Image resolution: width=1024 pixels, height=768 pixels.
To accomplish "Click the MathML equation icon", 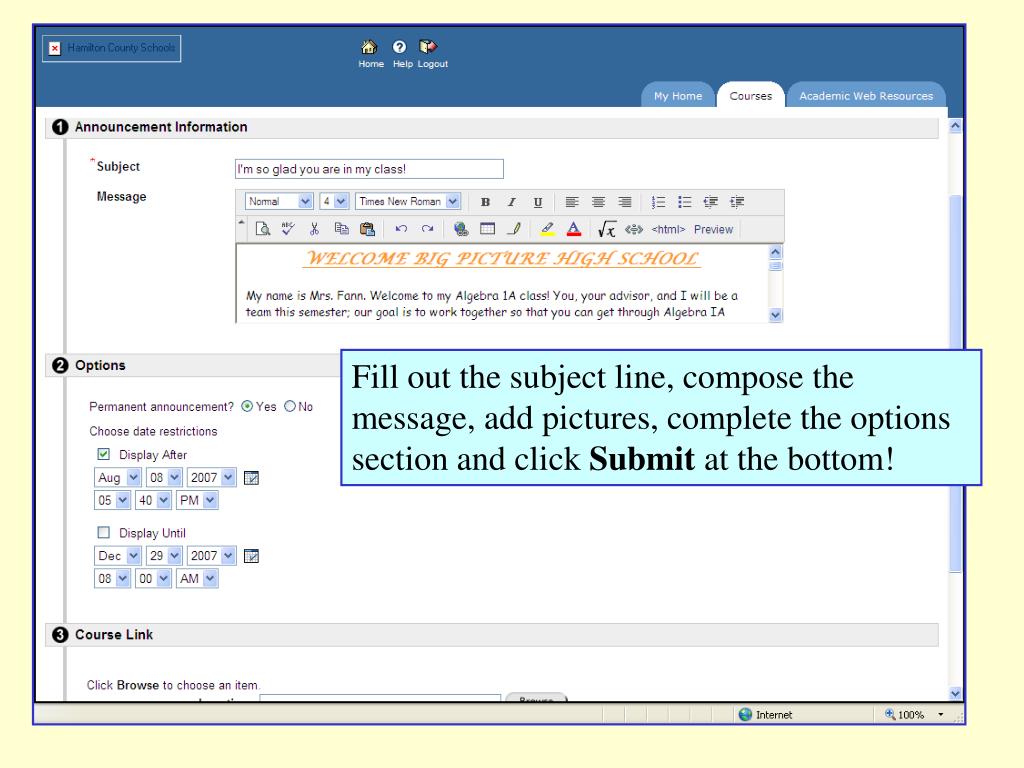I will pos(633,229).
